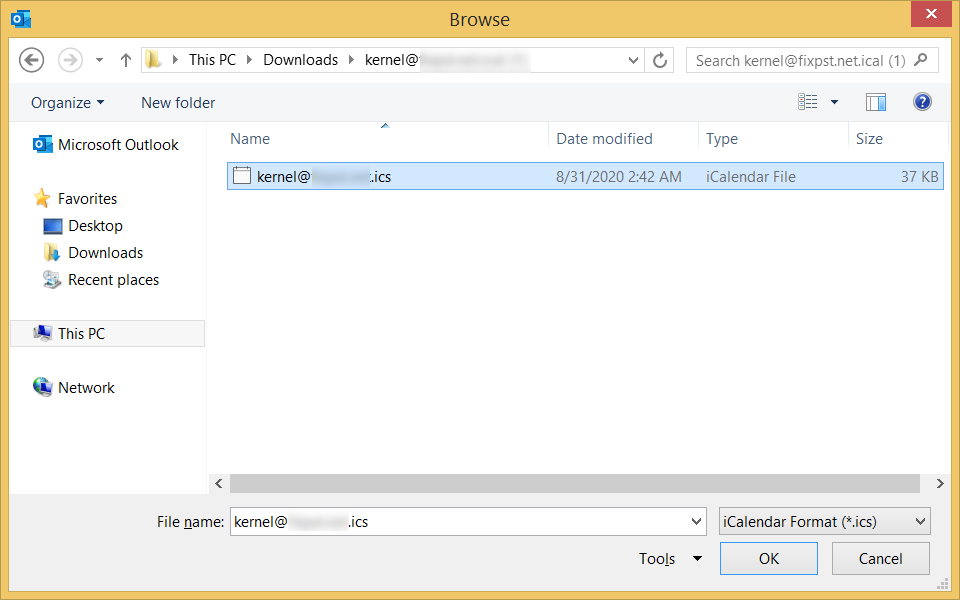Open the iCalendar Format file type dropdown
The image size is (960, 600).
824,522
